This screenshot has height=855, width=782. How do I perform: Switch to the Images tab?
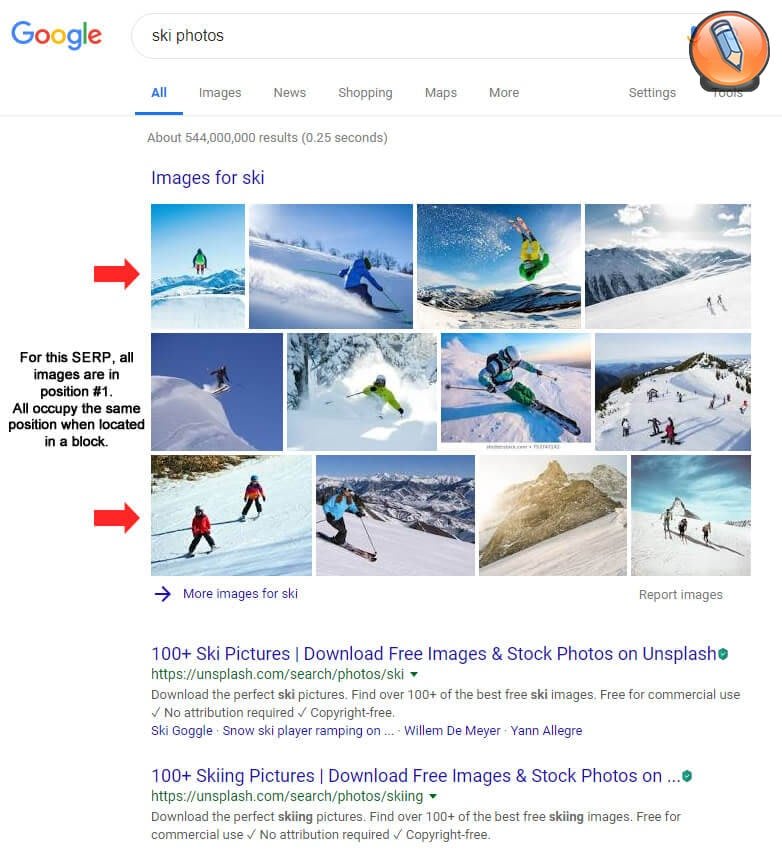click(220, 93)
